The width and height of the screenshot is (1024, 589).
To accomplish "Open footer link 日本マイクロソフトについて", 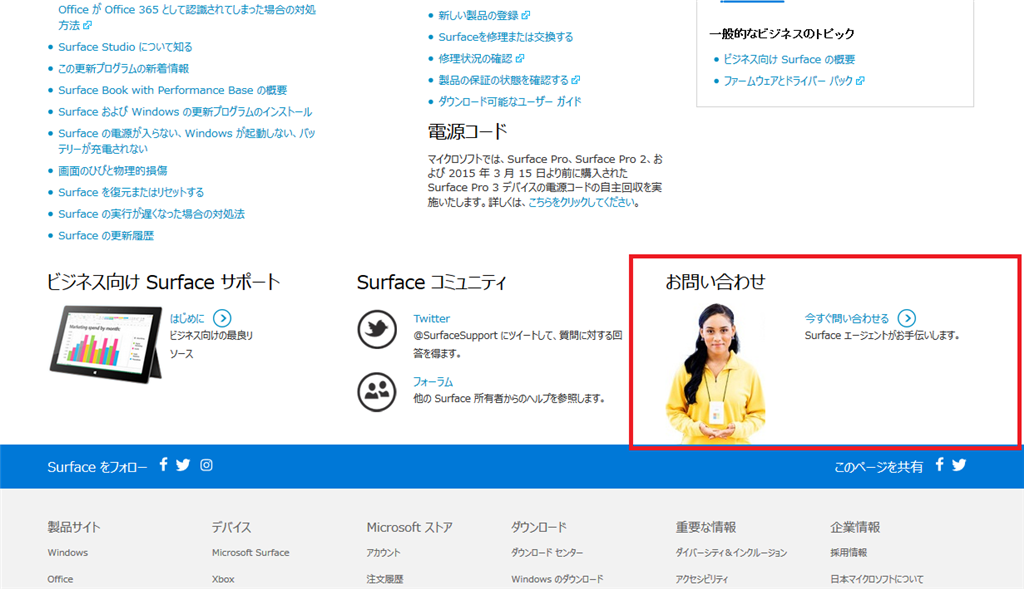I will (x=876, y=579).
